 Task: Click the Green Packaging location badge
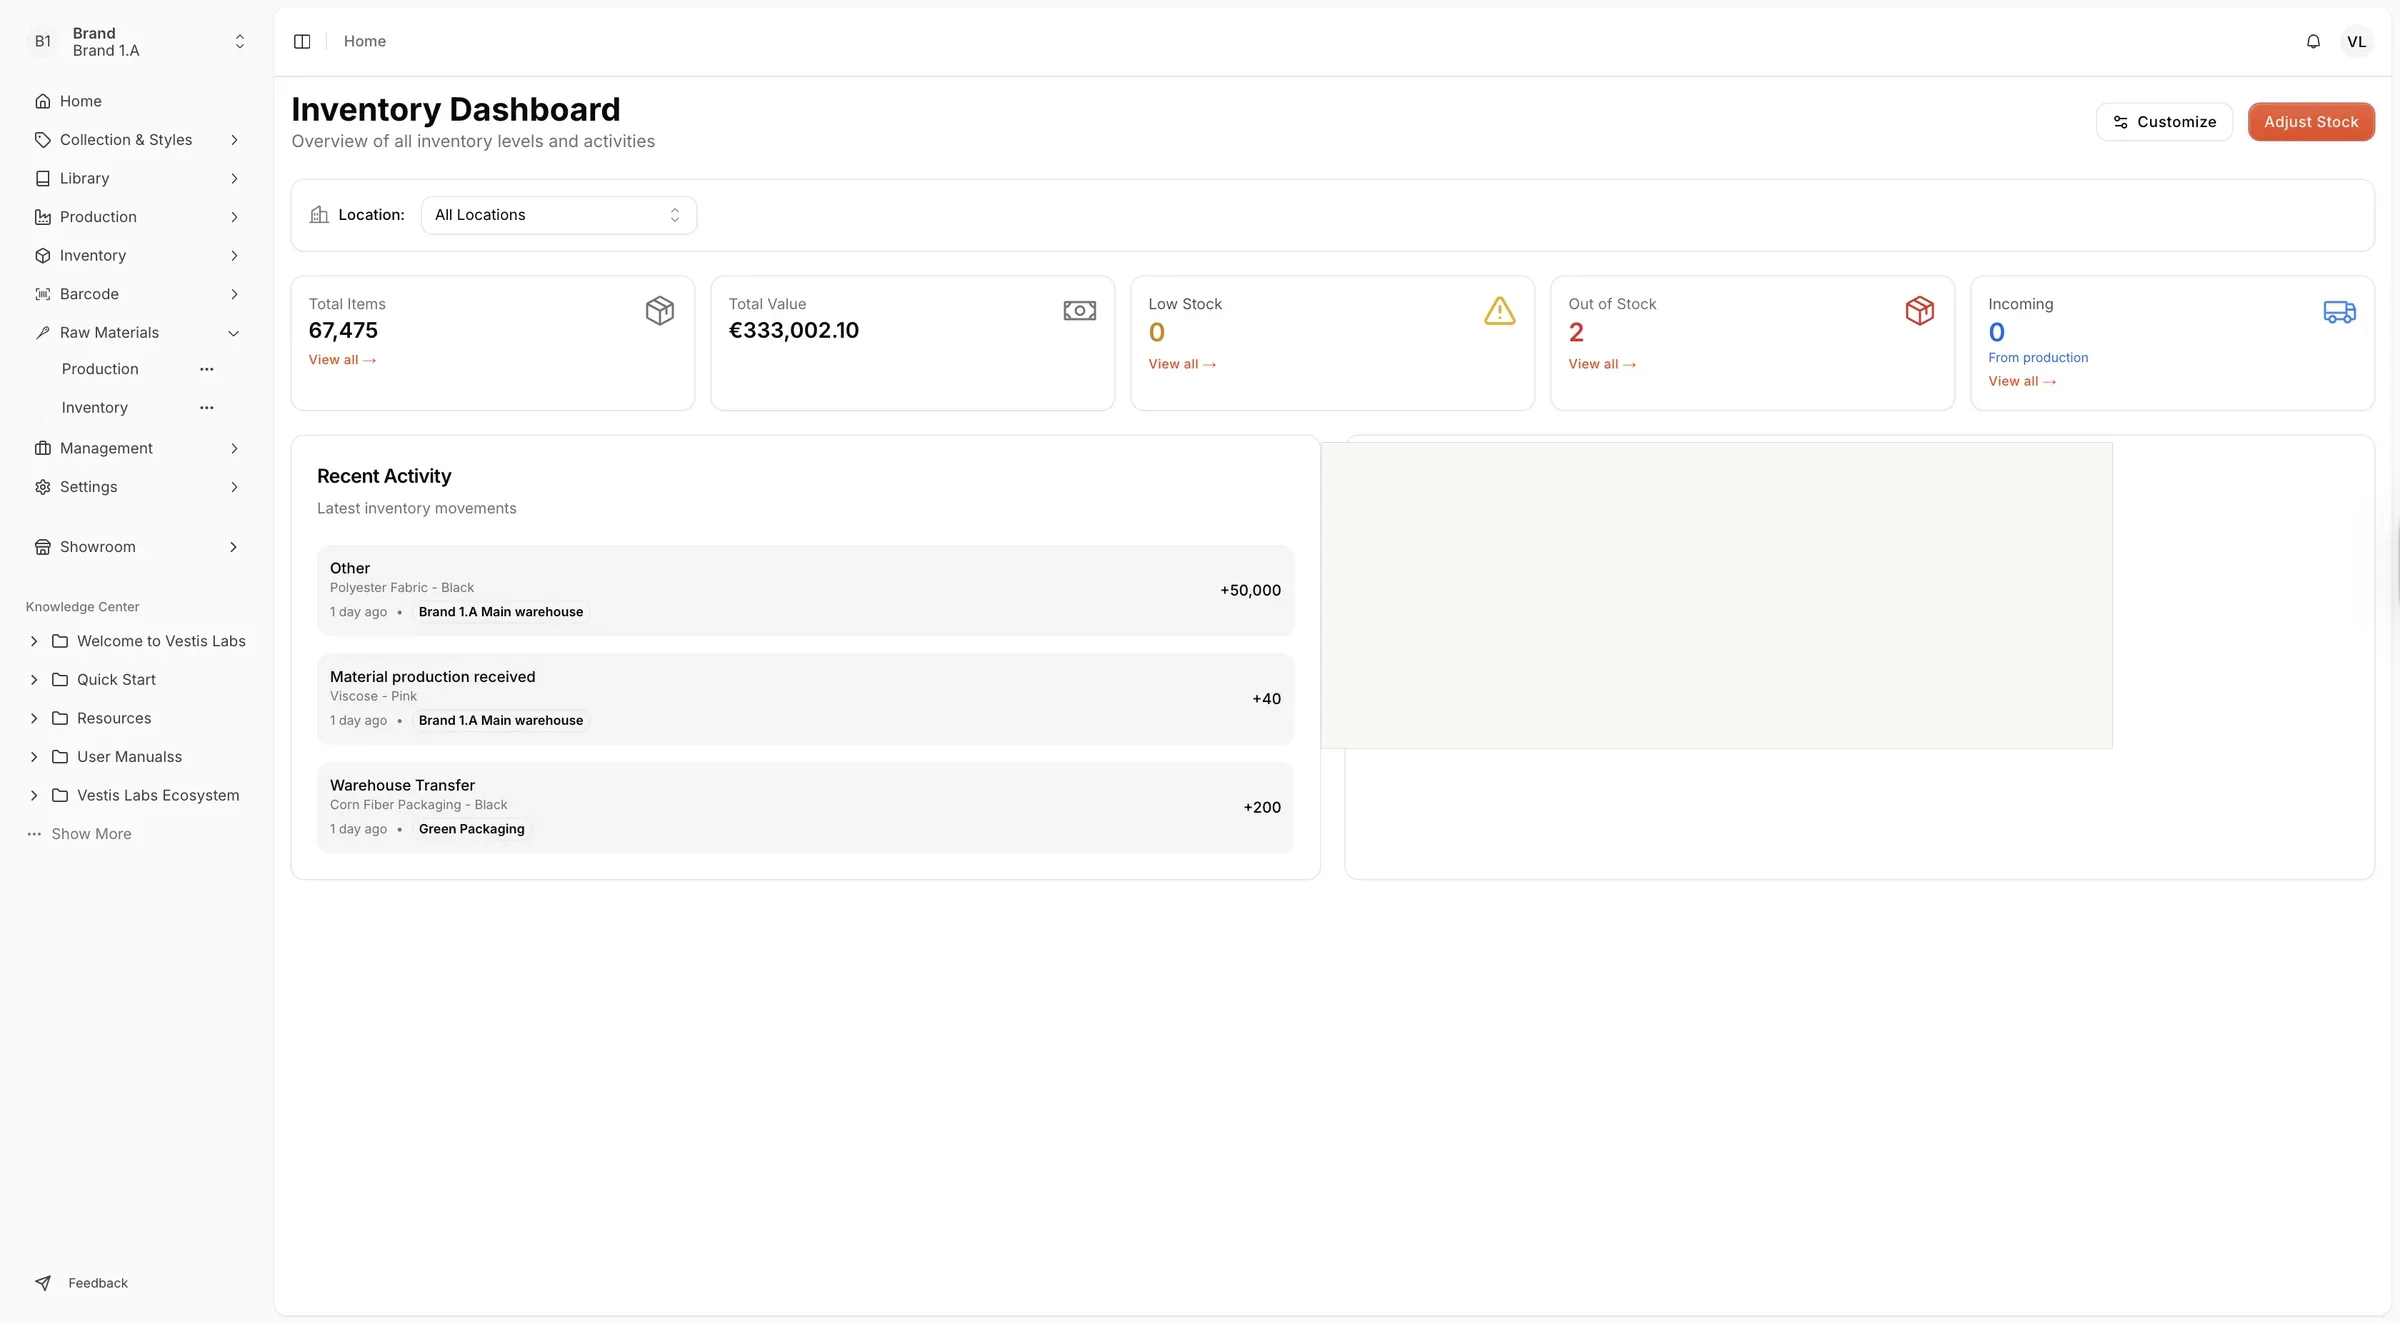click(x=471, y=829)
